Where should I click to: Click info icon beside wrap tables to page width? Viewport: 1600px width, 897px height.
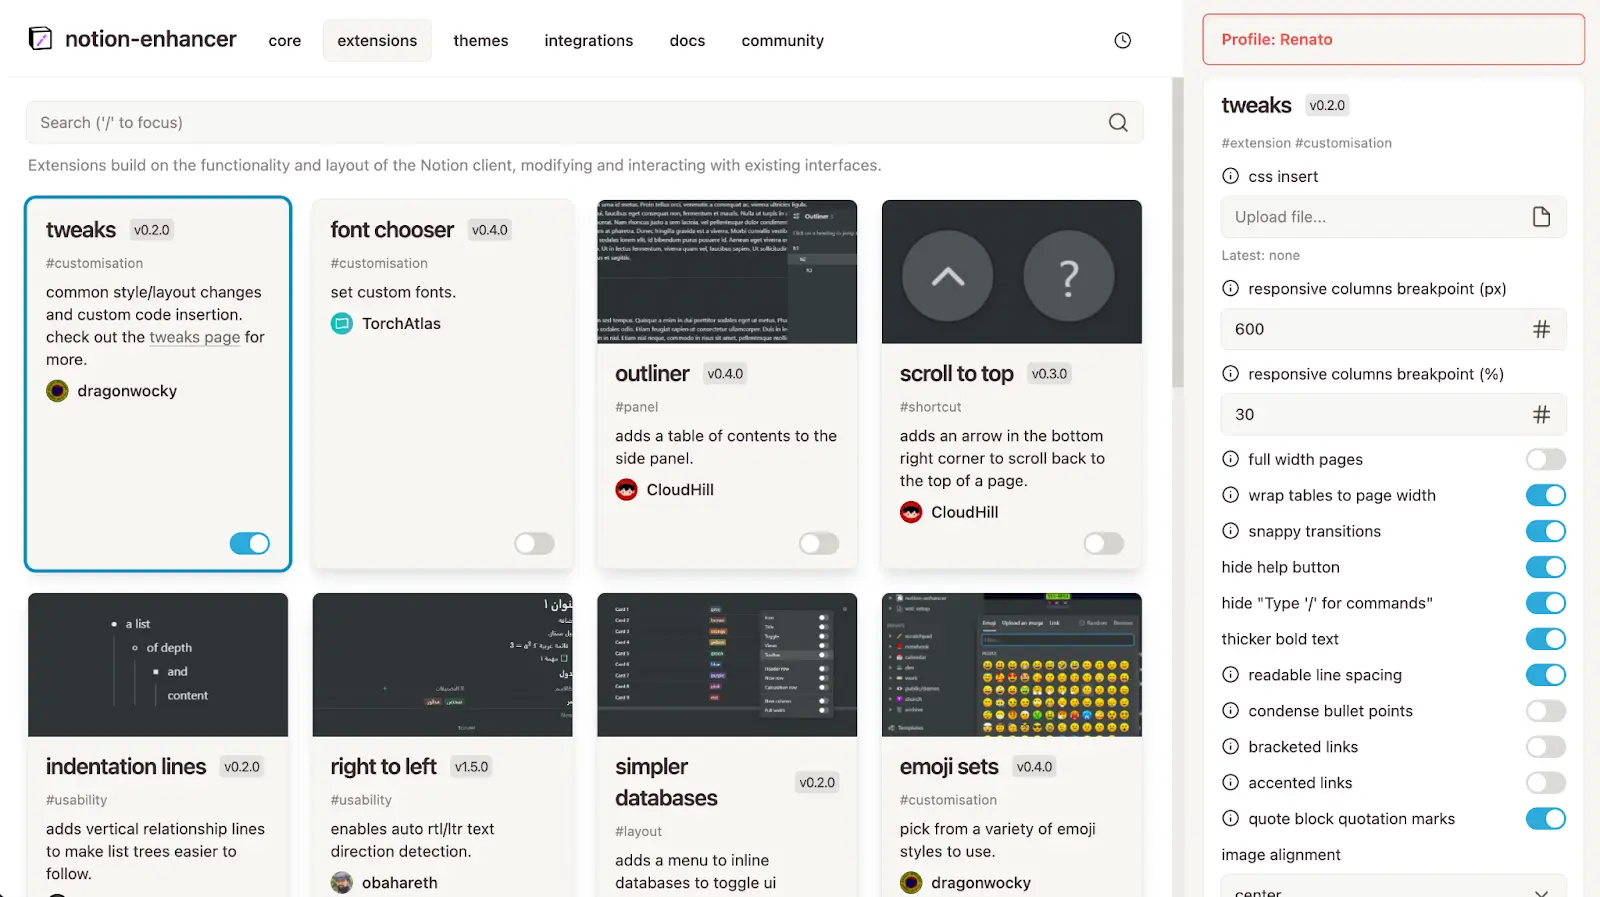(x=1230, y=495)
